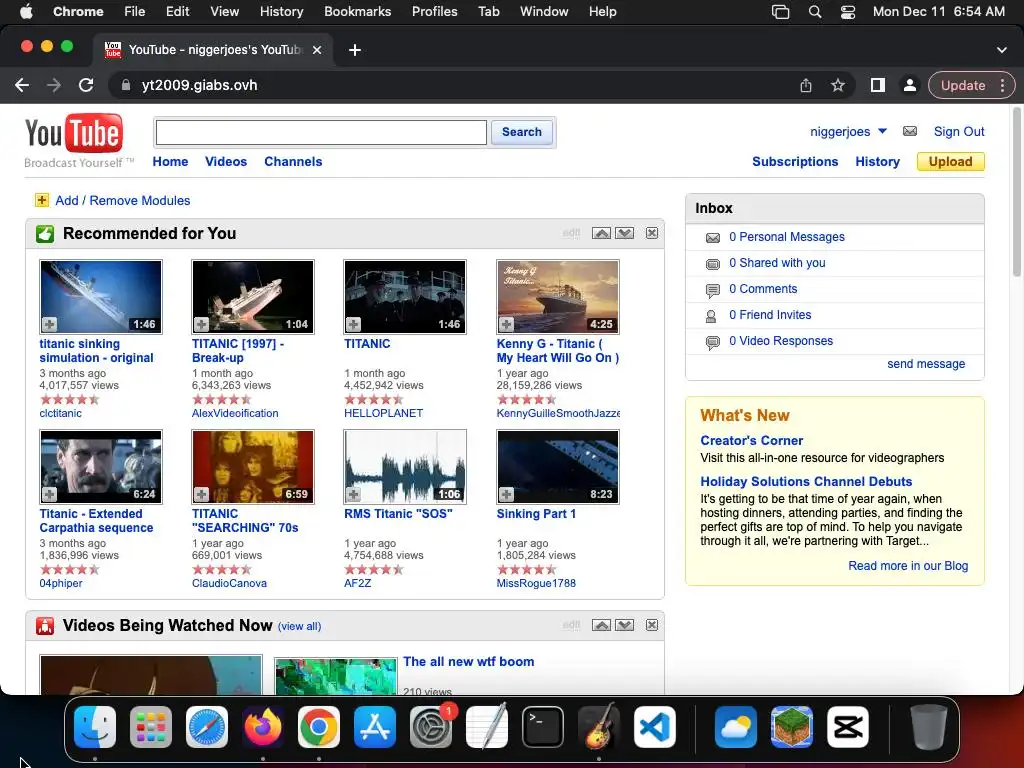Open the YouTube logo home link

(74, 134)
